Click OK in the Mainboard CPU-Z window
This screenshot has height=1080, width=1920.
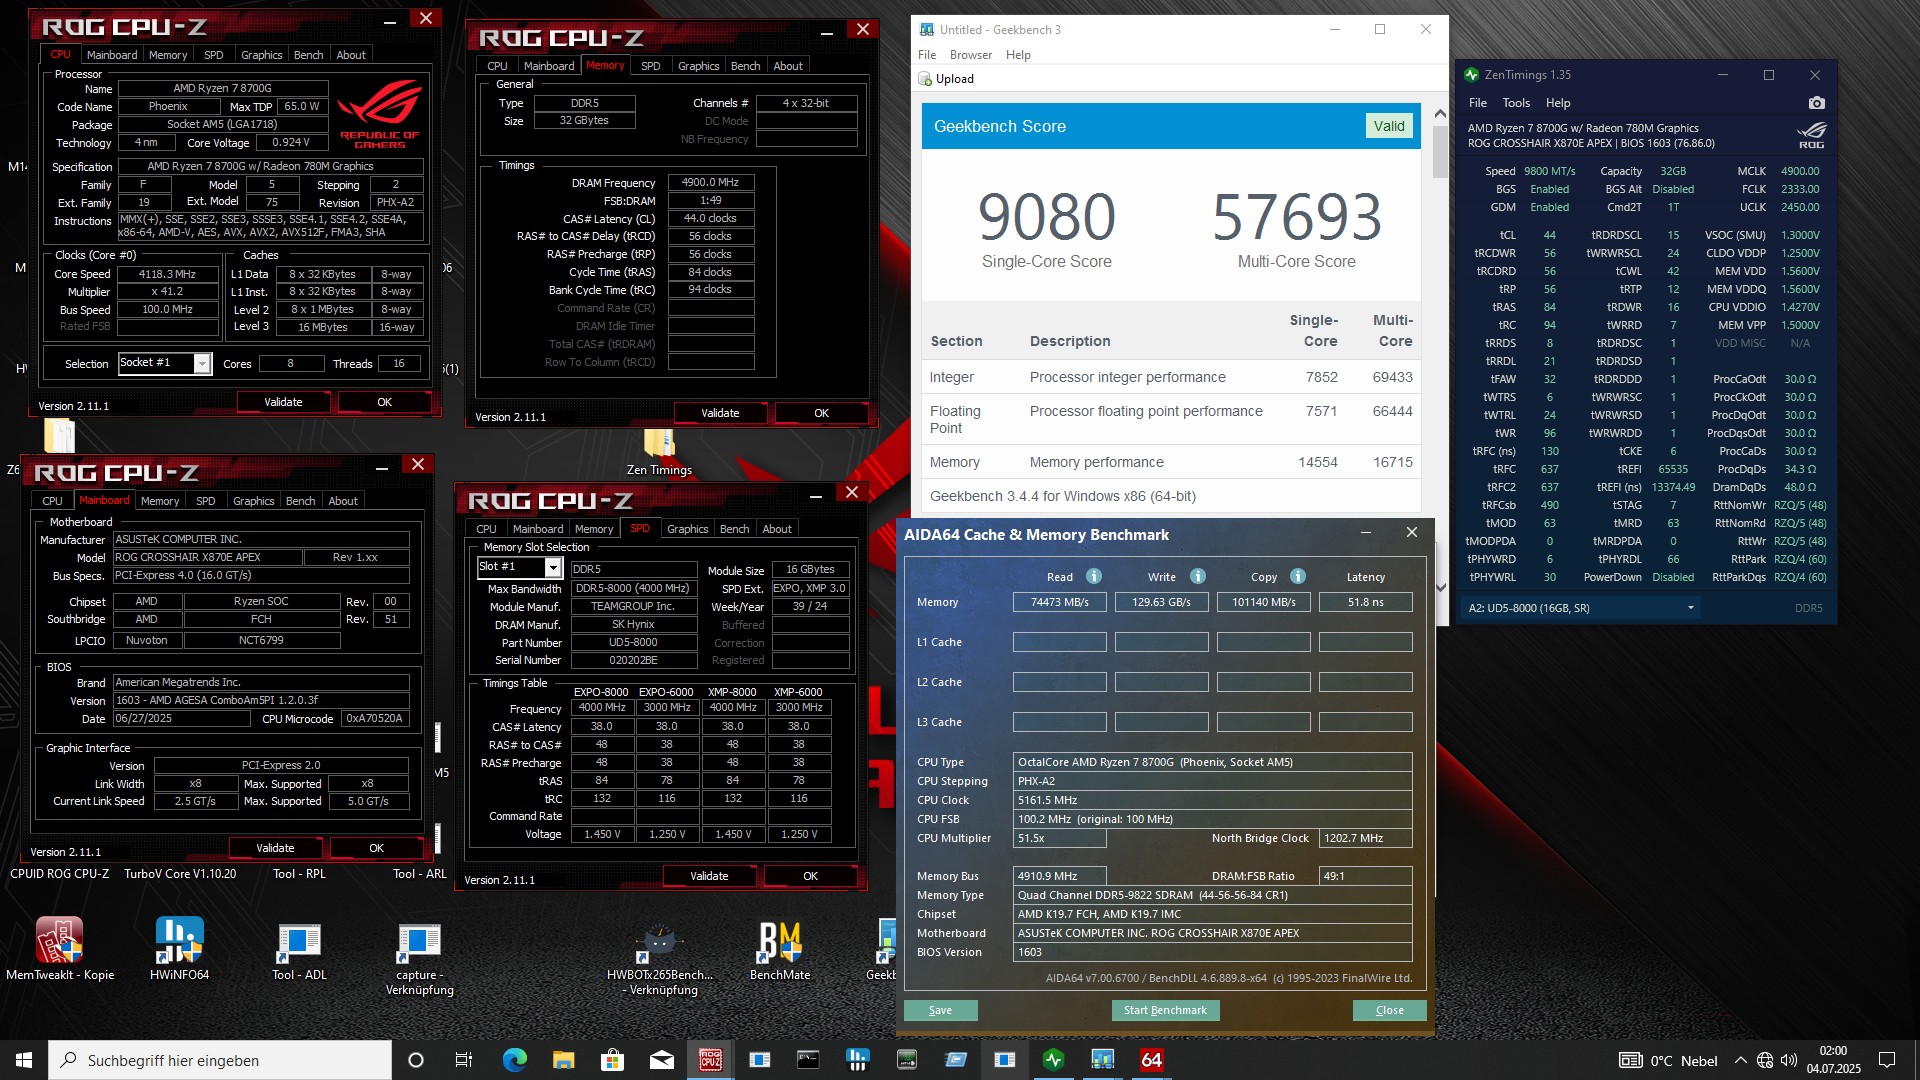376,848
